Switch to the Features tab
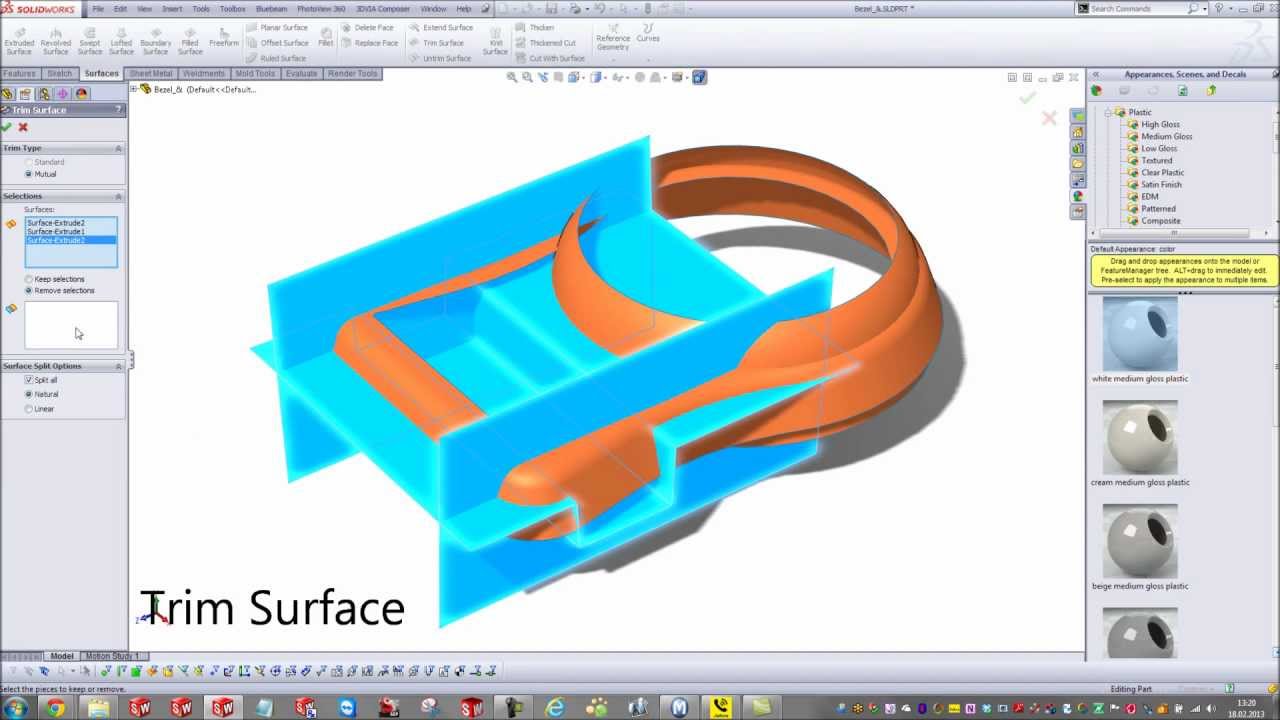 pos(19,73)
